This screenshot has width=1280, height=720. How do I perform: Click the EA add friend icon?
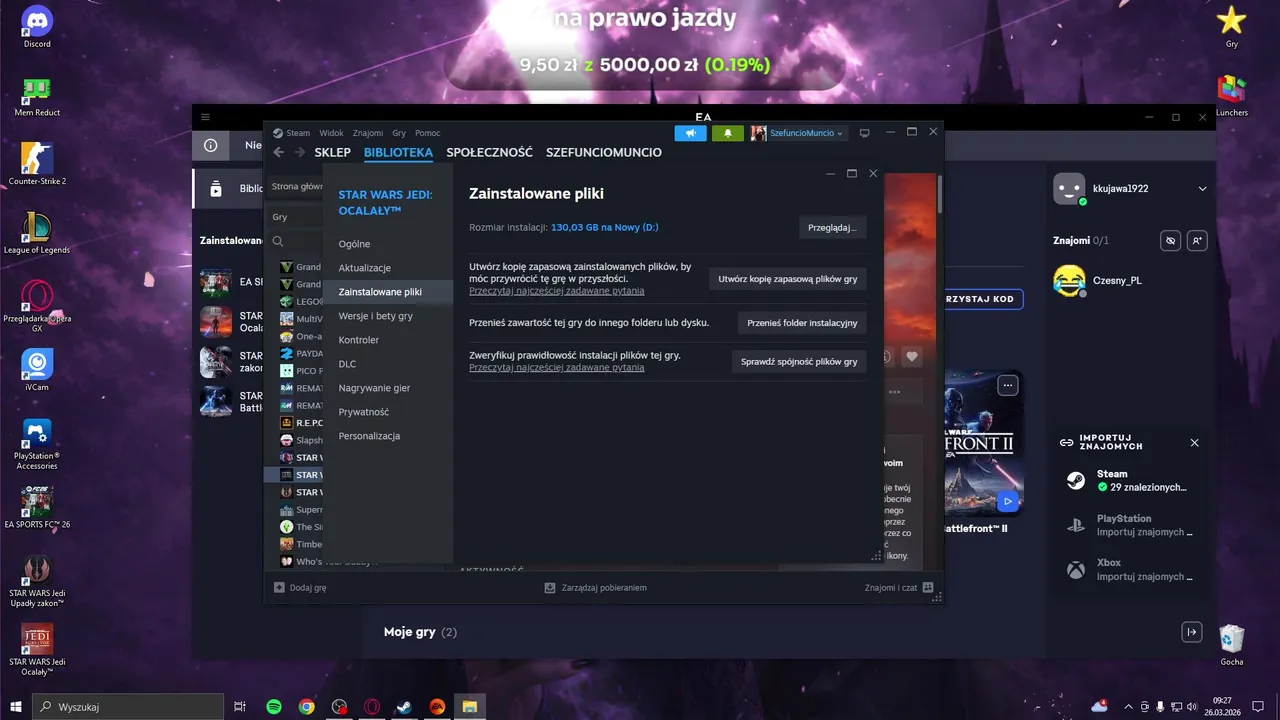pyautogui.click(x=1197, y=241)
